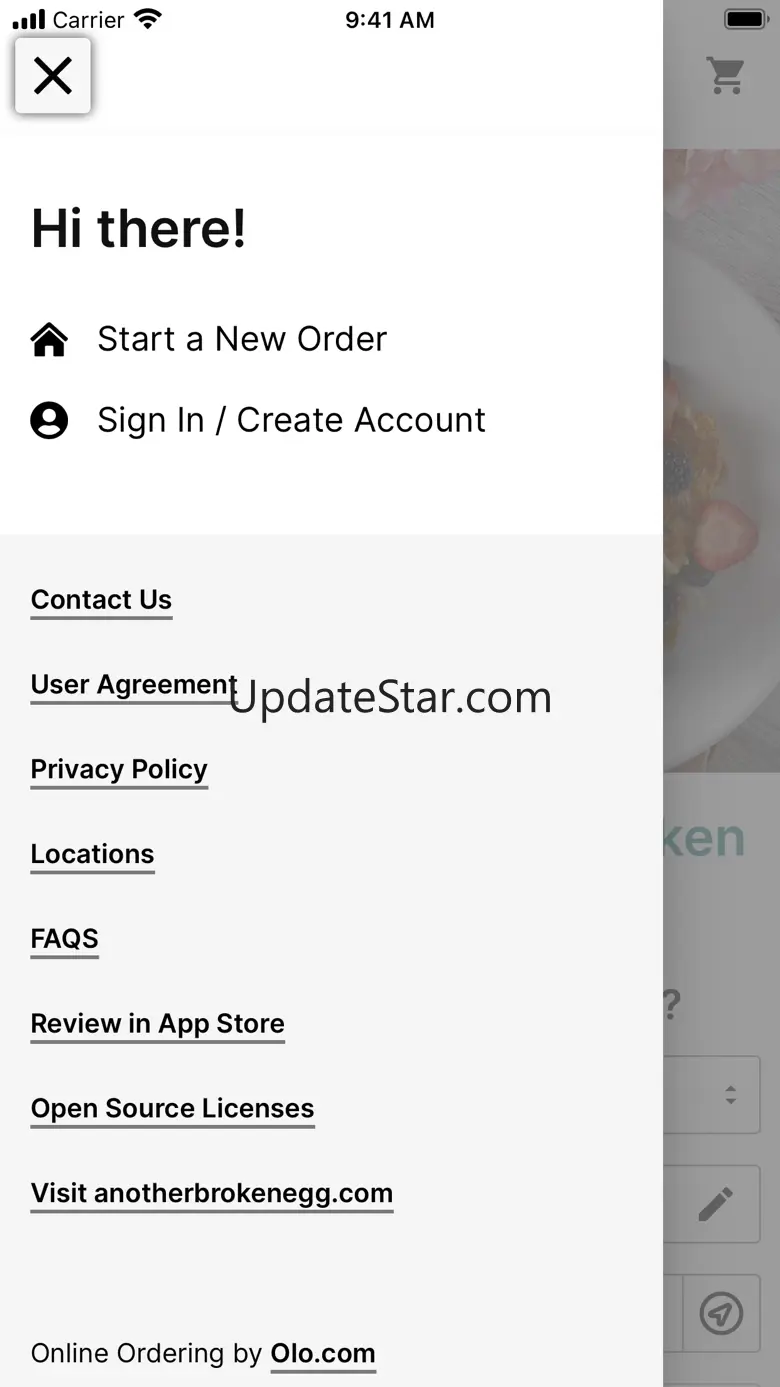Open the dimmed dropdown selector arrows
The image size is (780, 1387).
pos(731,1095)
